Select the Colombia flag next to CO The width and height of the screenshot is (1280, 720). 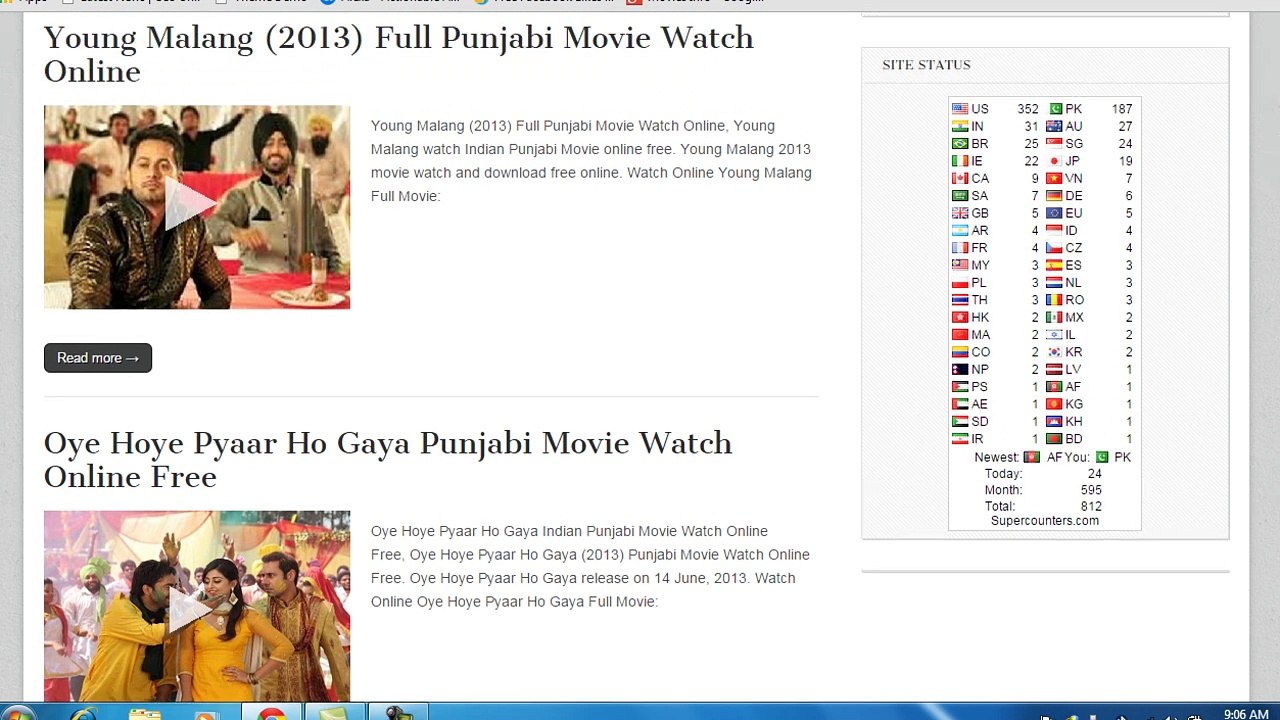click(960, 352)
